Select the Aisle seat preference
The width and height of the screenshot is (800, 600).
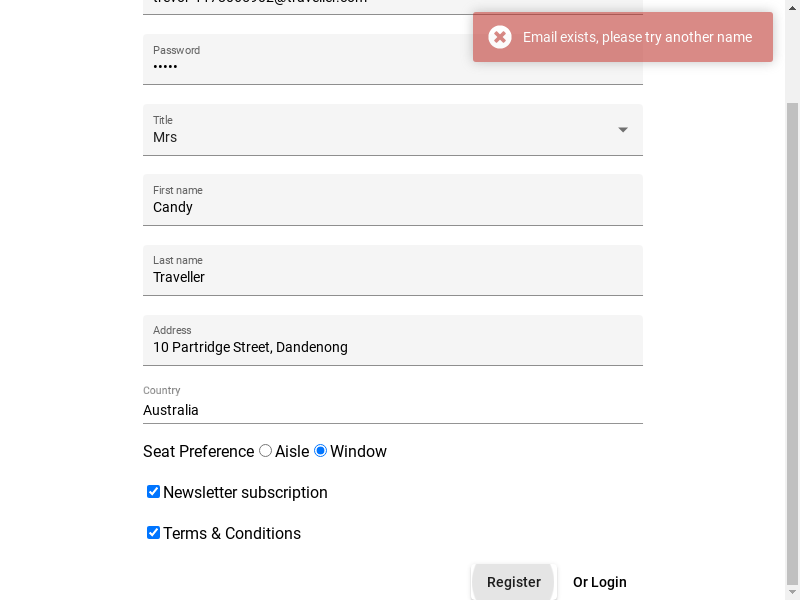pyautogui.click(x=265, y=451)
